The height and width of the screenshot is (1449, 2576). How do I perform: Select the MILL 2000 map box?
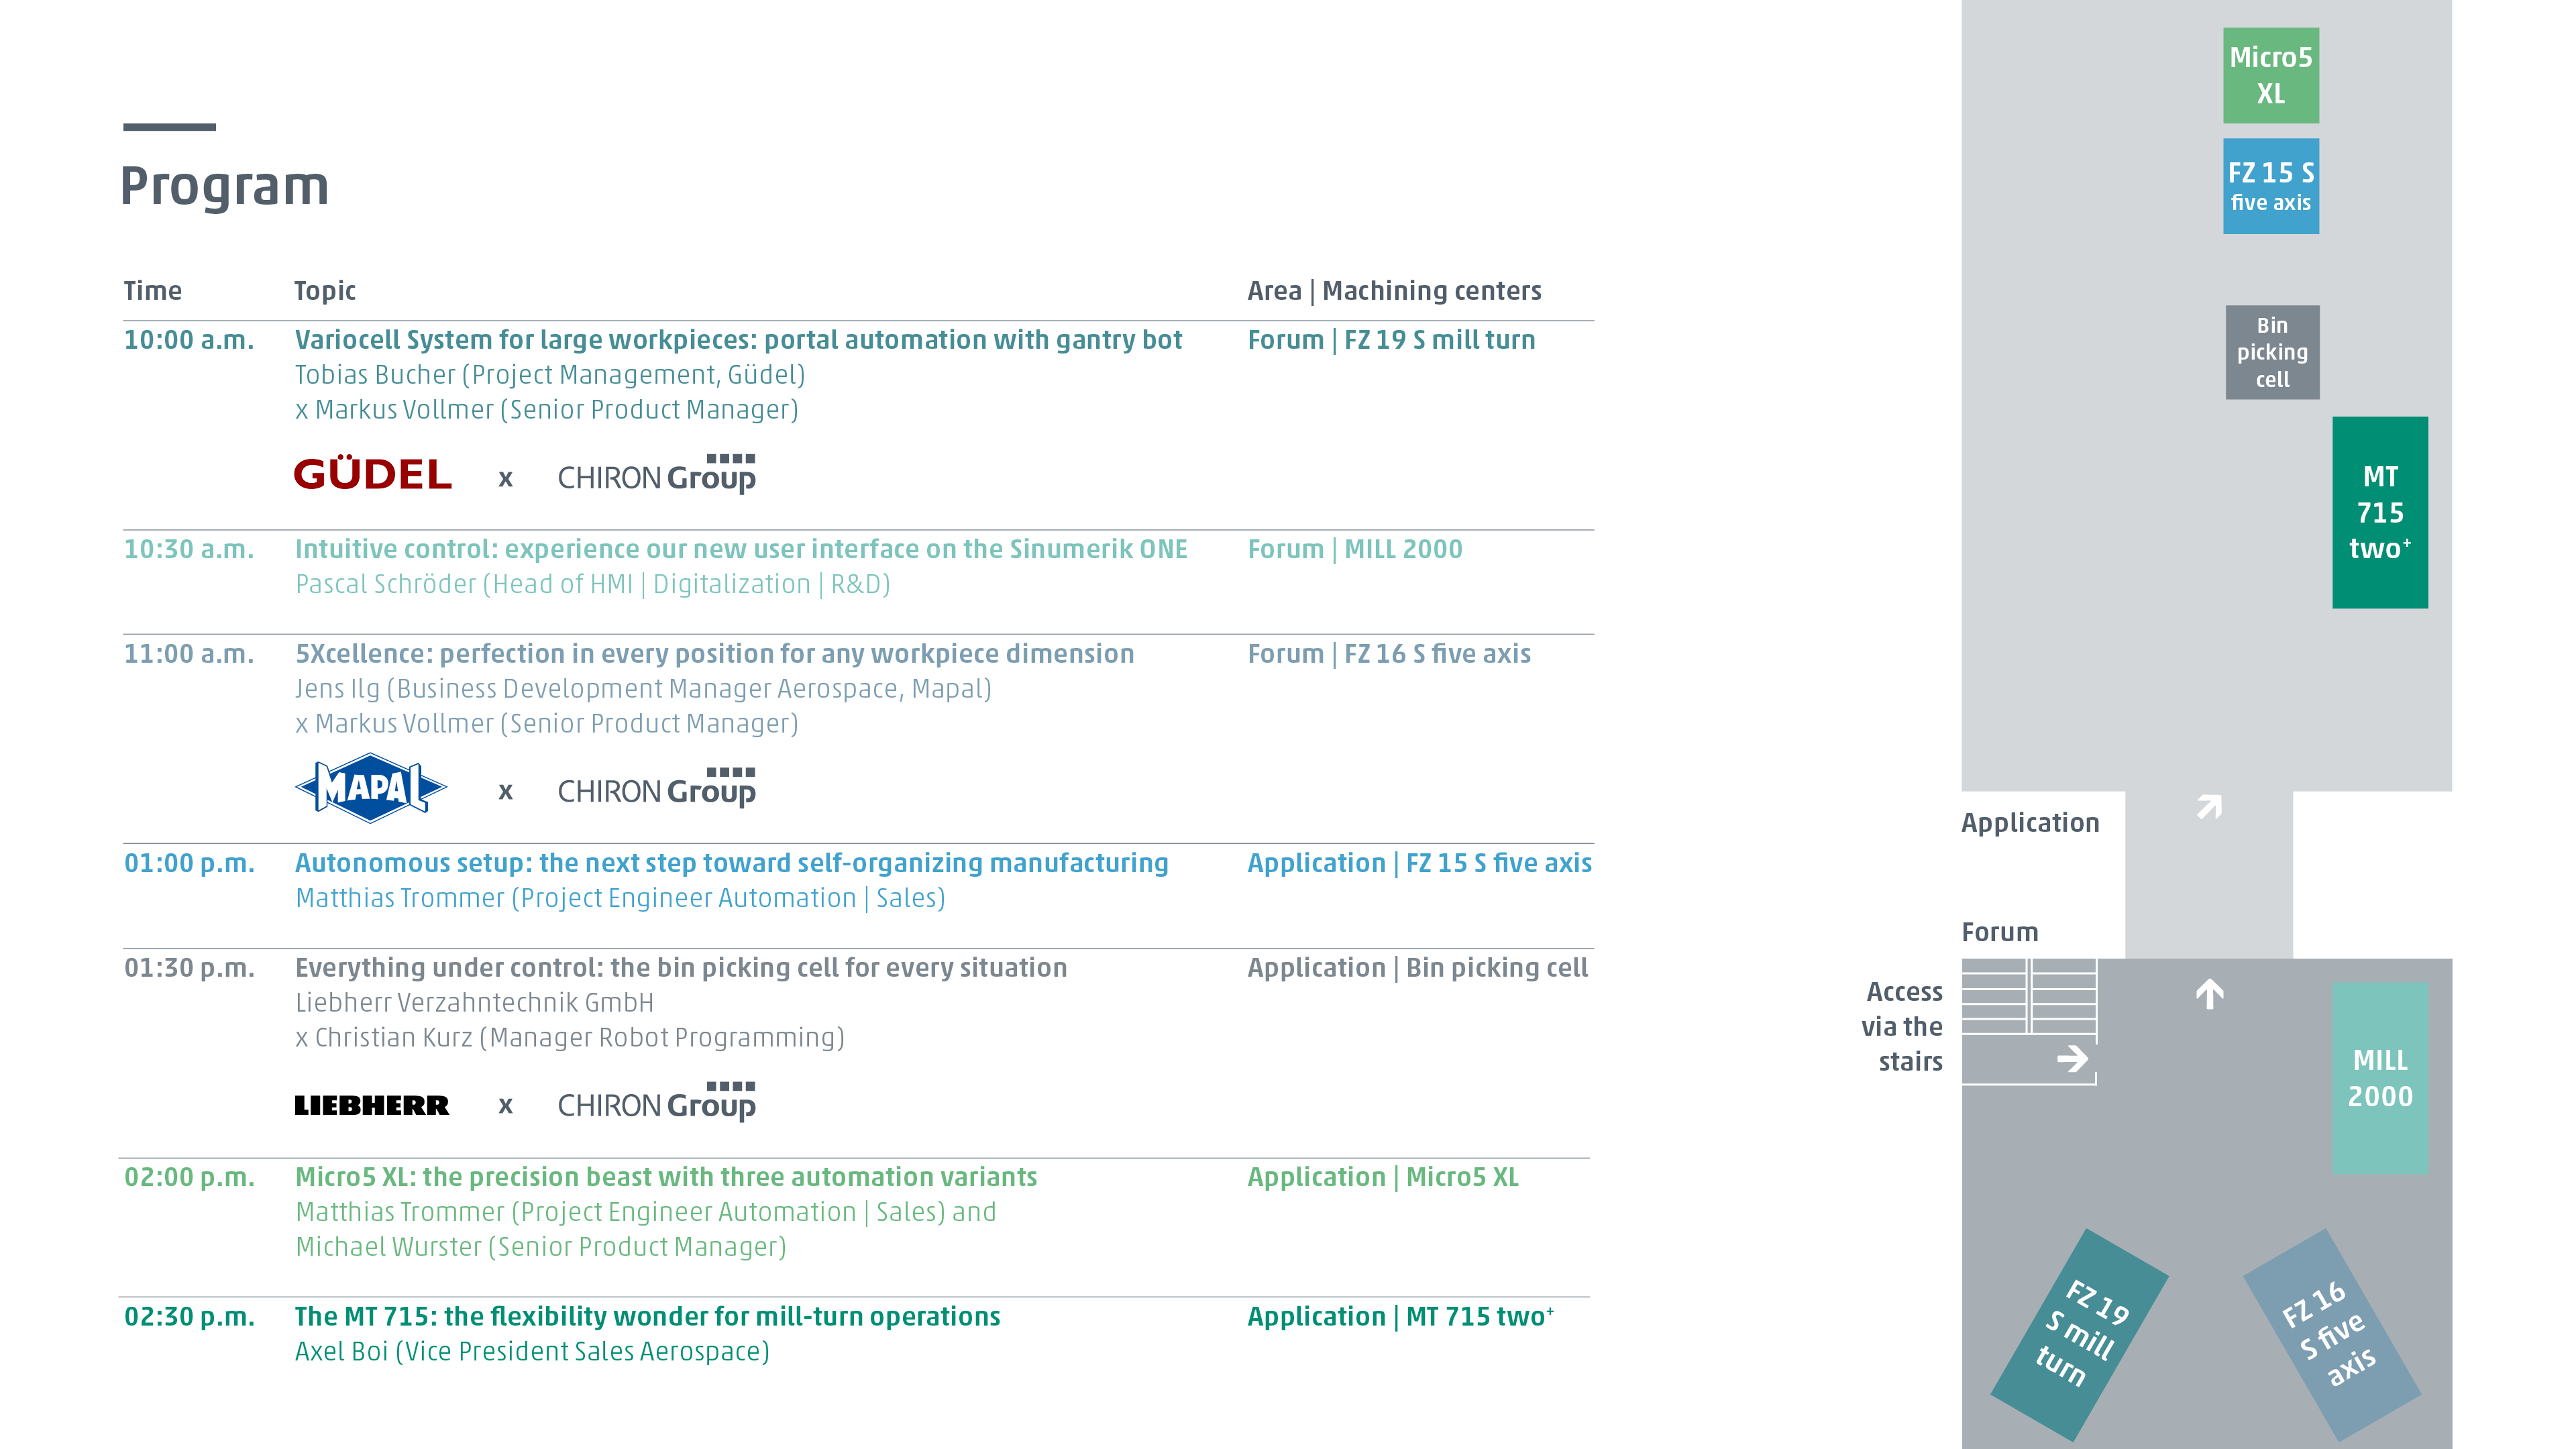pyautogui.click(x=2379, y=1078)
